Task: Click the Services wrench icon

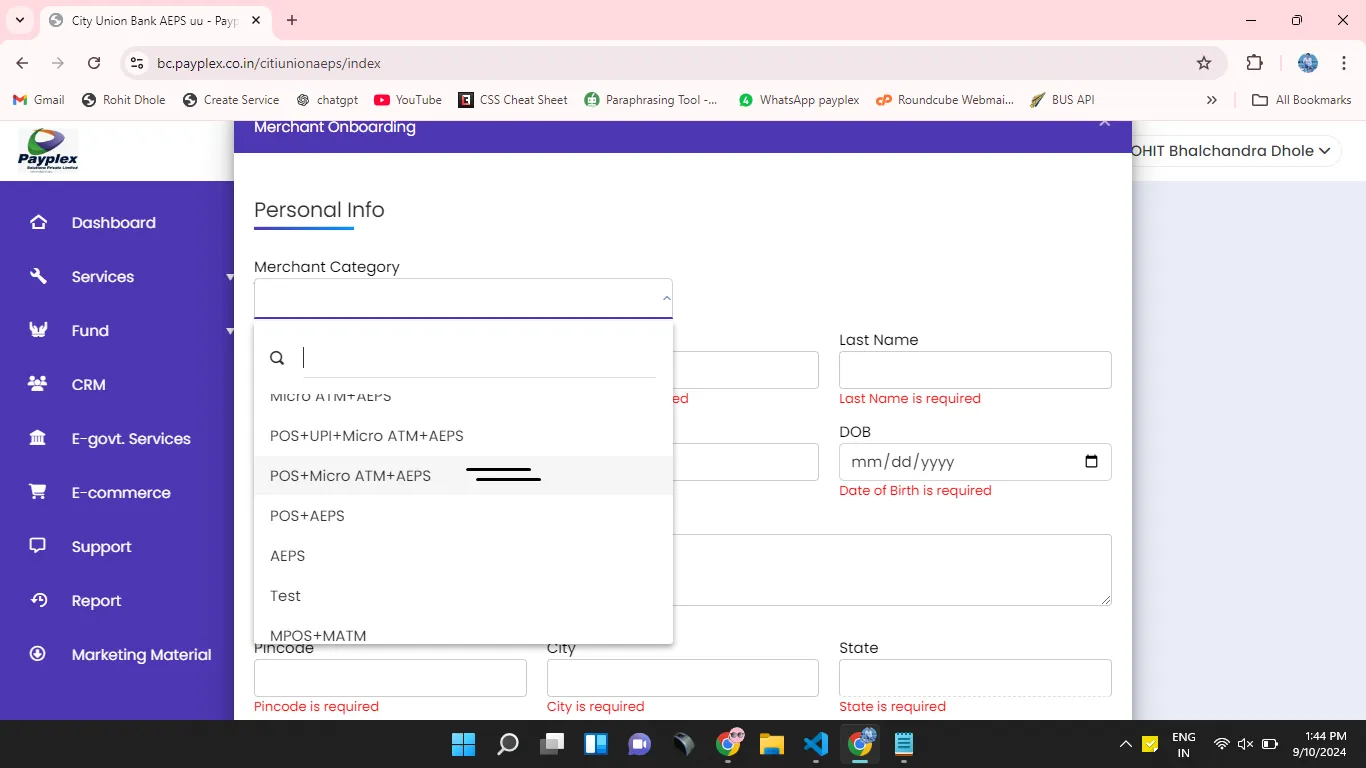Action: [x=38, y=277]
